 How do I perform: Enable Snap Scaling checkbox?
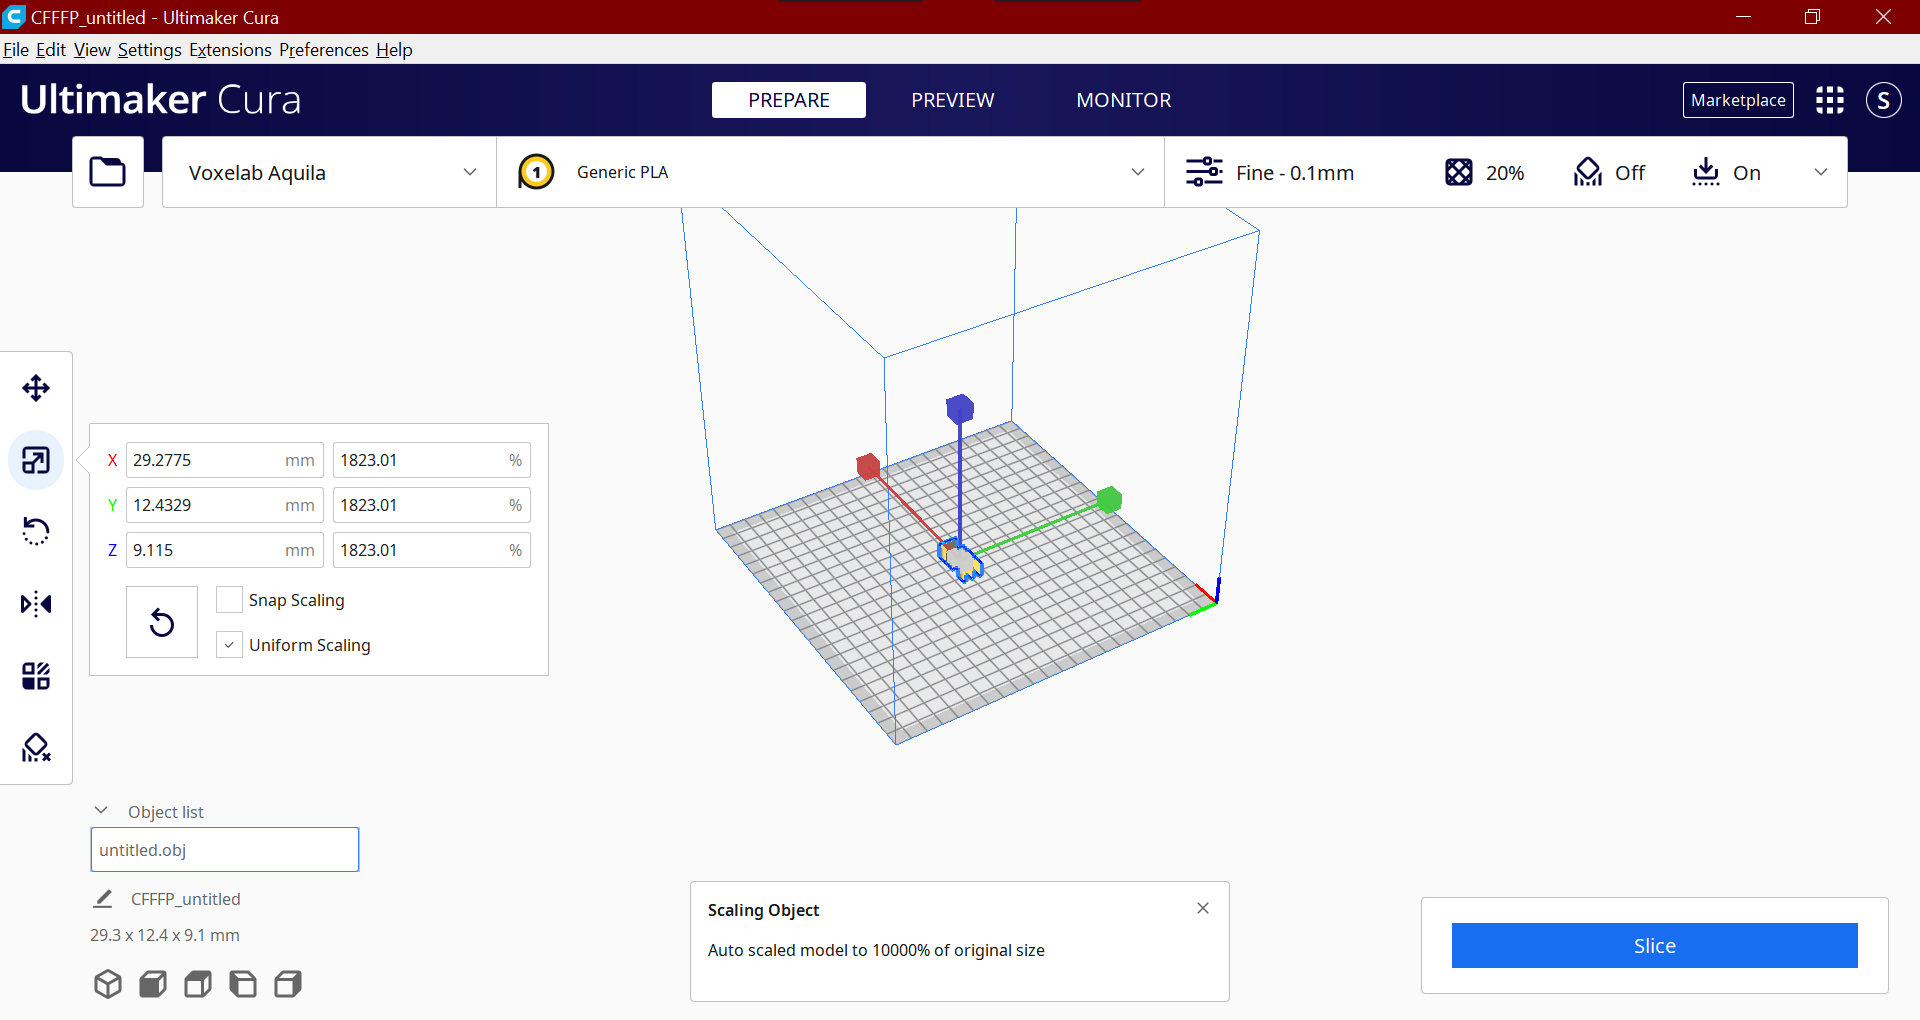pyautogui.click(x=229, y=600)
